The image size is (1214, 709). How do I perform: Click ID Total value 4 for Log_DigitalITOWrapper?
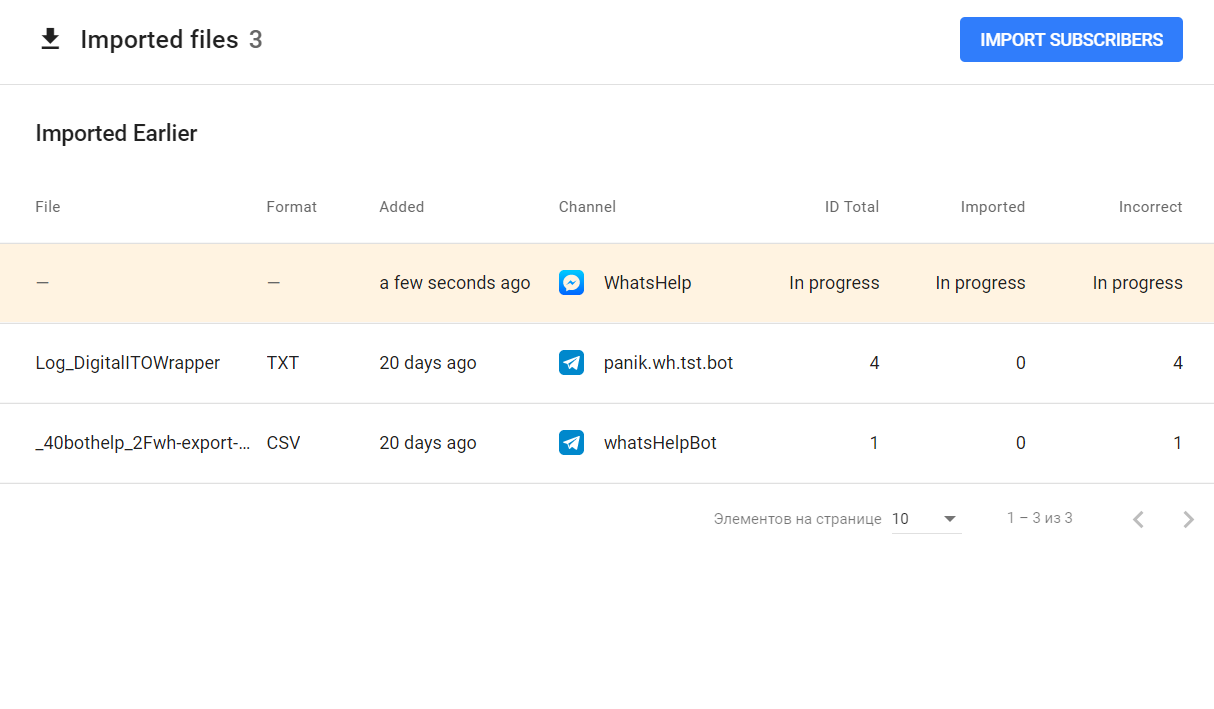point(875,363)
